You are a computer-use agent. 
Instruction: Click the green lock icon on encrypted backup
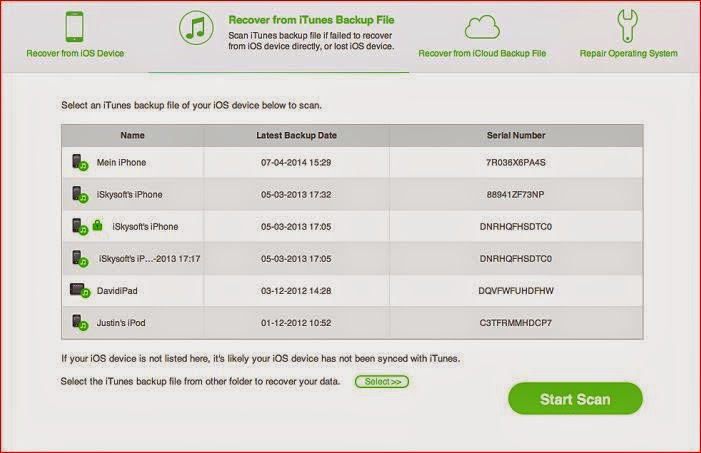coord(97,225)
